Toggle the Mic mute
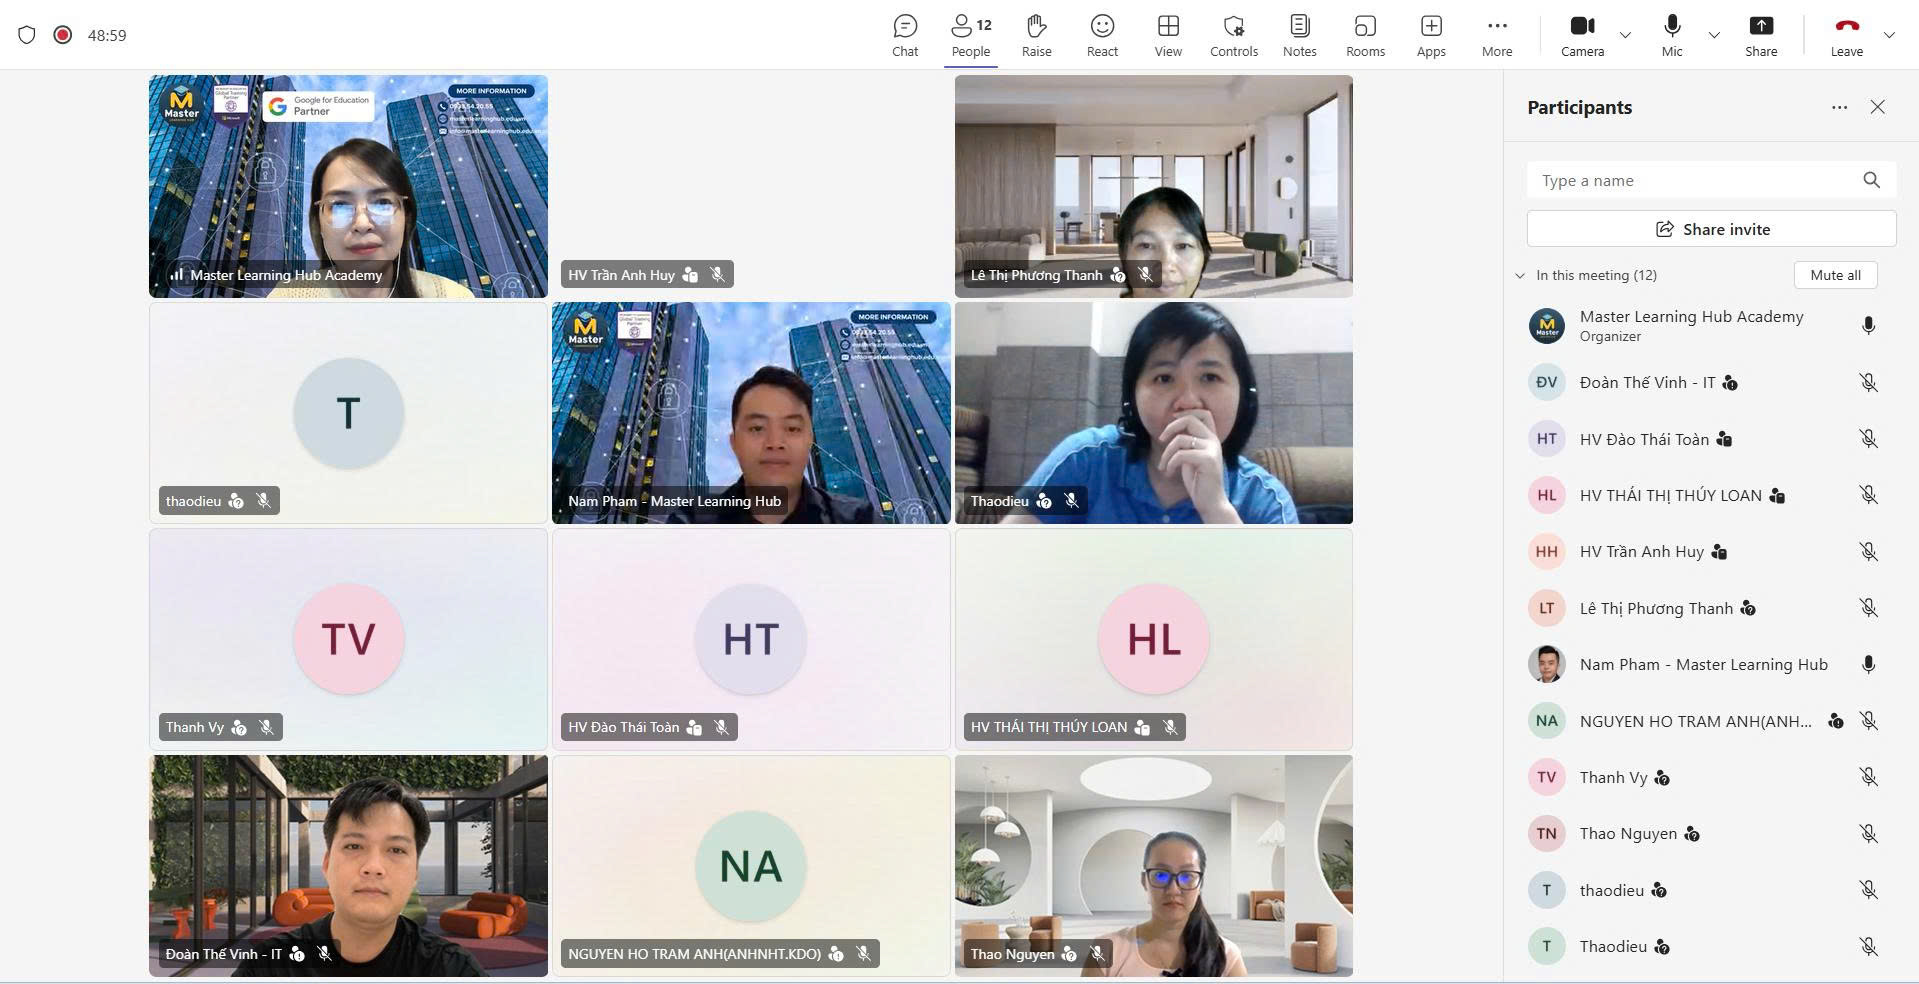The height and width of the screenshot is (984, 1919). (x=1672, y=35)
